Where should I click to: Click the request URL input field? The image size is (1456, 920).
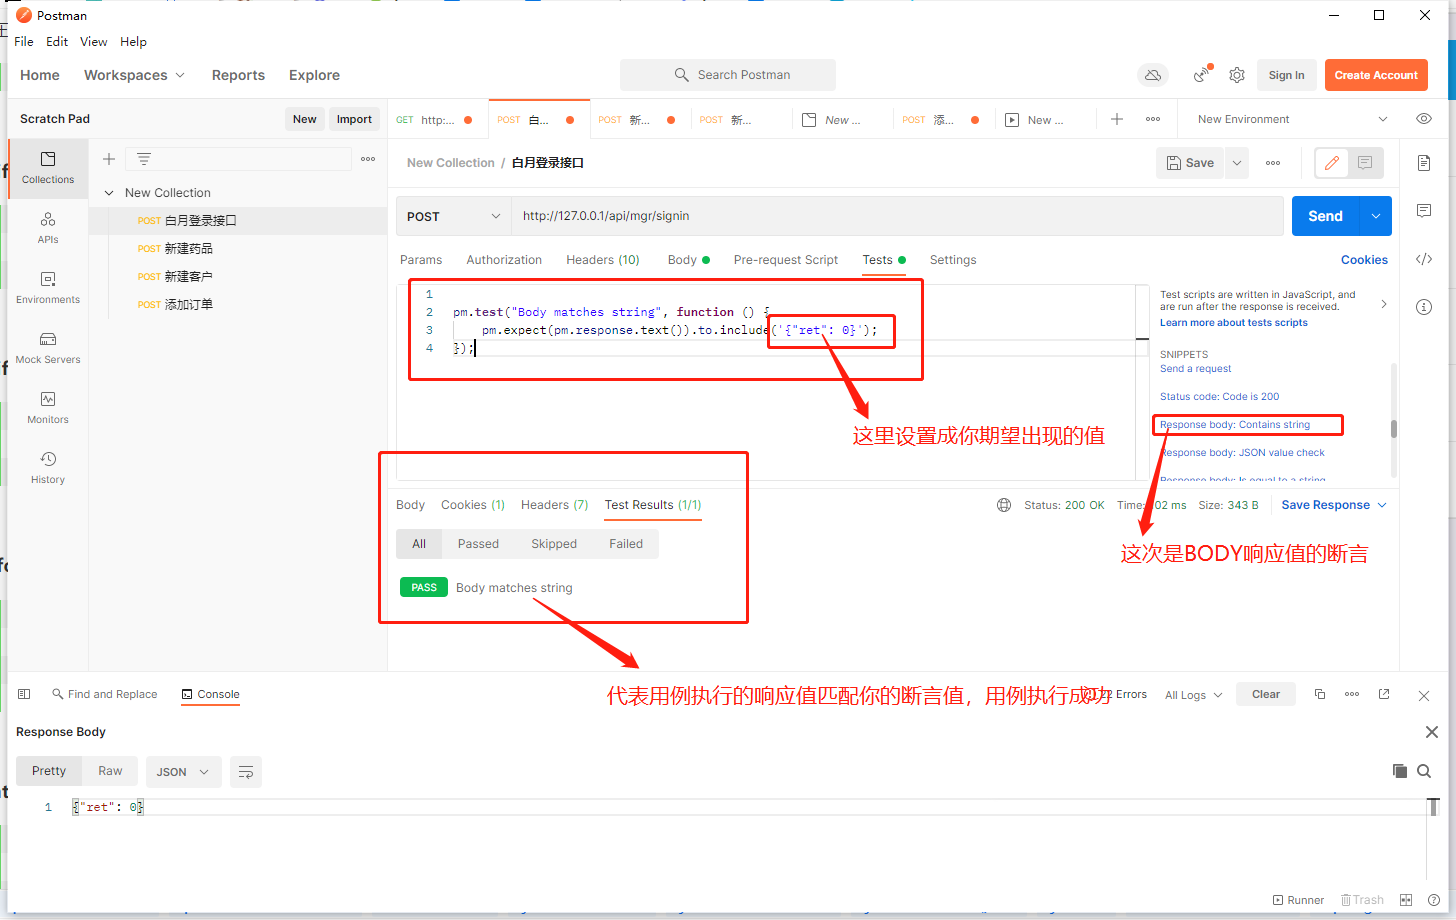click(897, 216)
